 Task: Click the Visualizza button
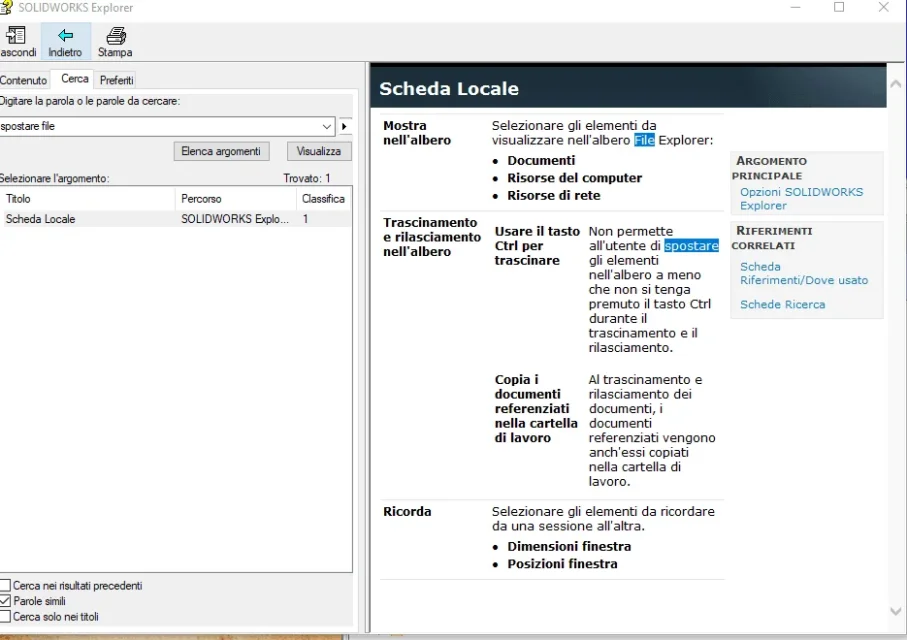(319, 151)
